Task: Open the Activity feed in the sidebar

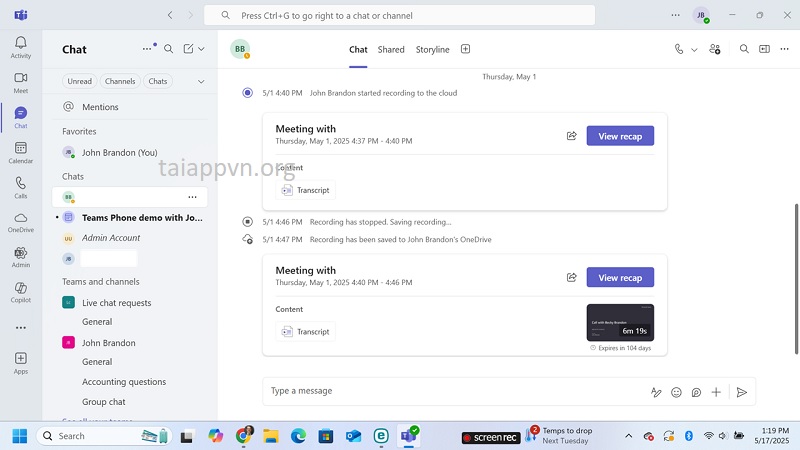Action: 20,47
